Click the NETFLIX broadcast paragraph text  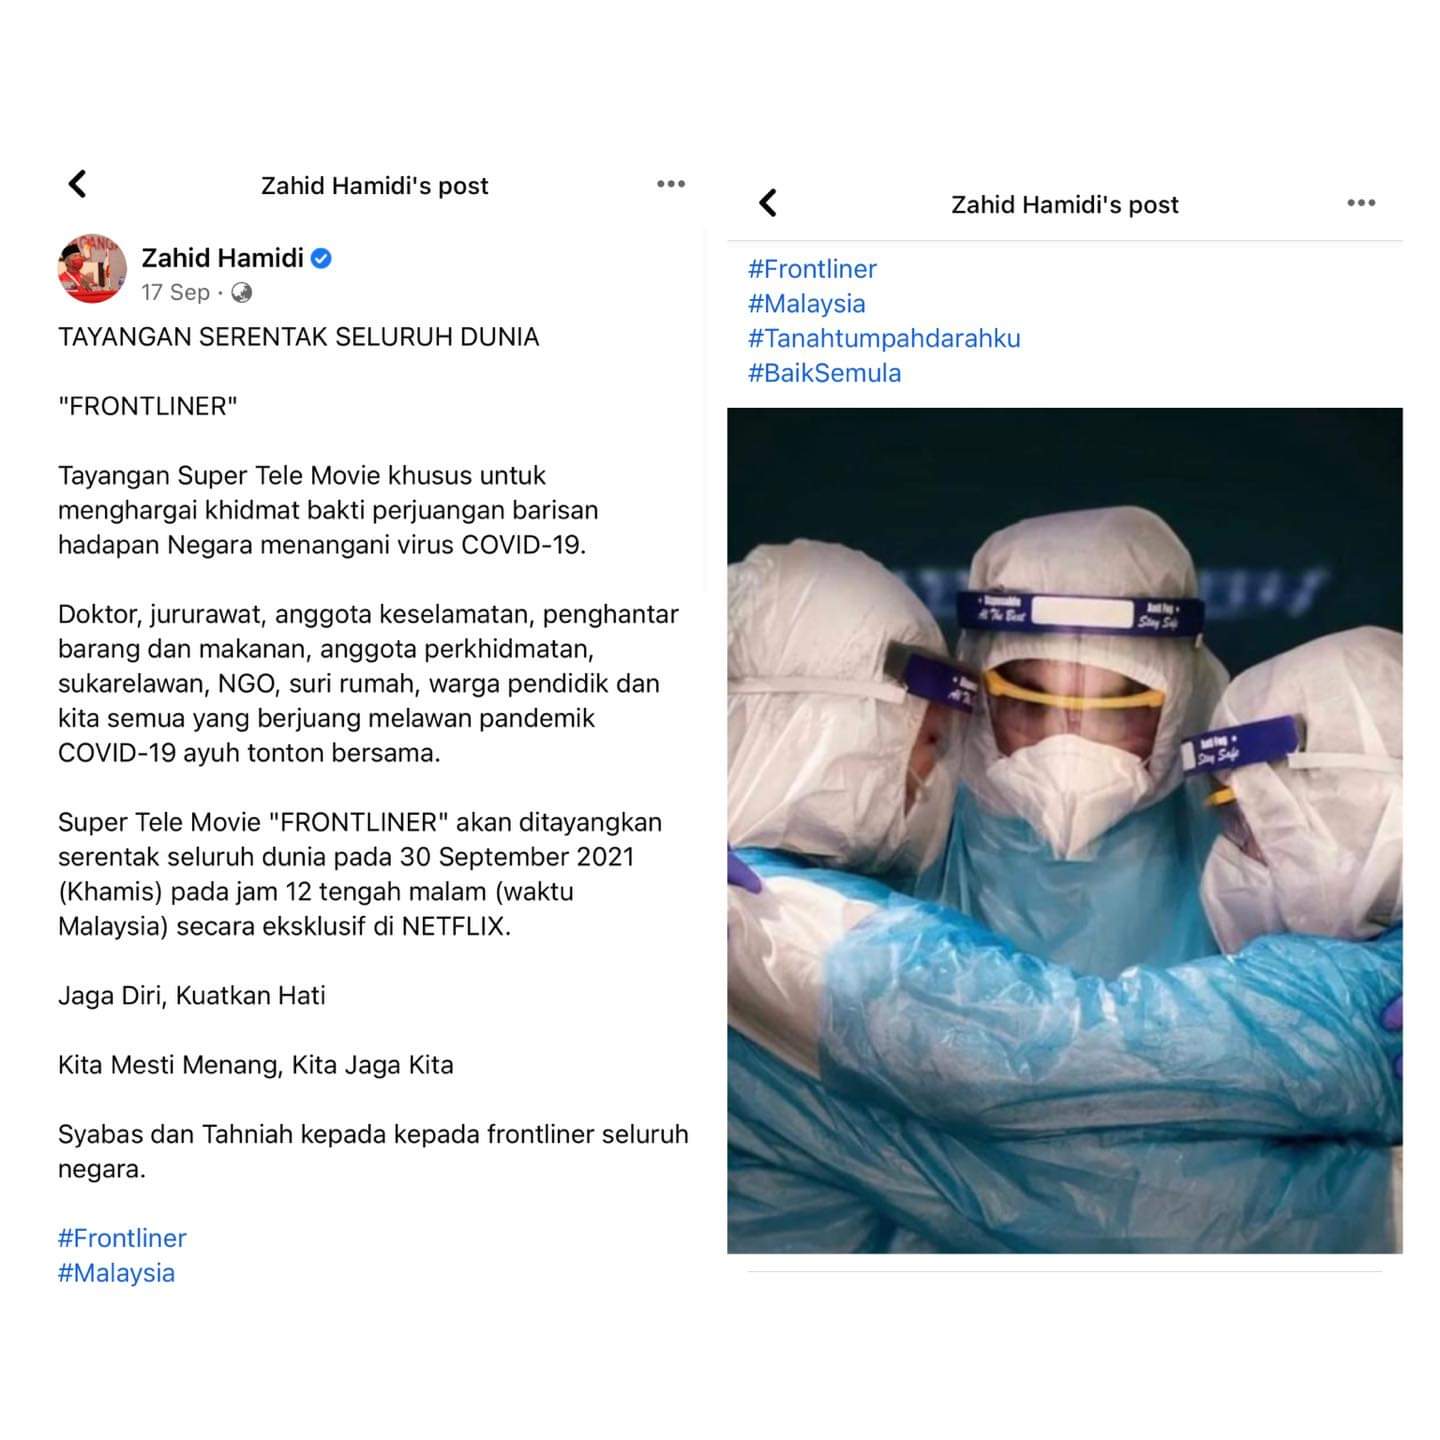[360, 874]
